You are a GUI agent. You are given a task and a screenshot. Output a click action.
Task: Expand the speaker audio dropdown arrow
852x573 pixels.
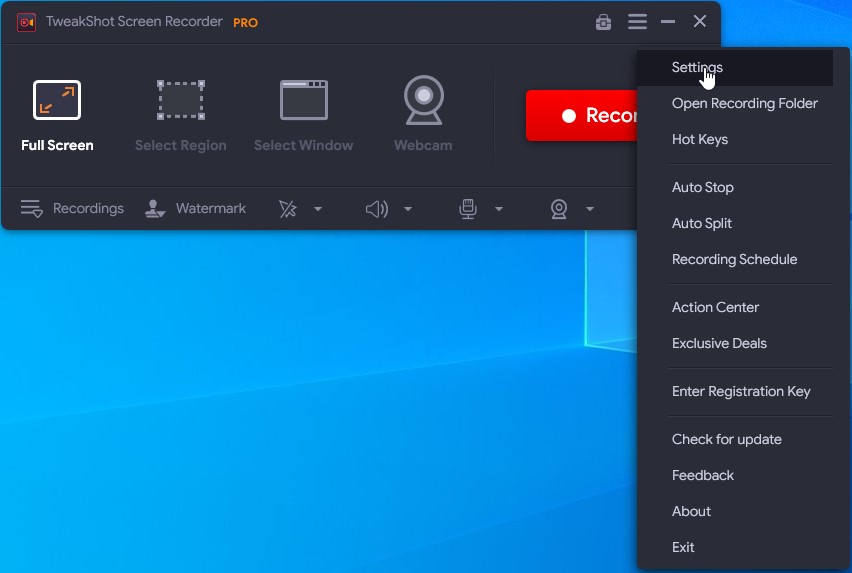(x=408, y=209)
